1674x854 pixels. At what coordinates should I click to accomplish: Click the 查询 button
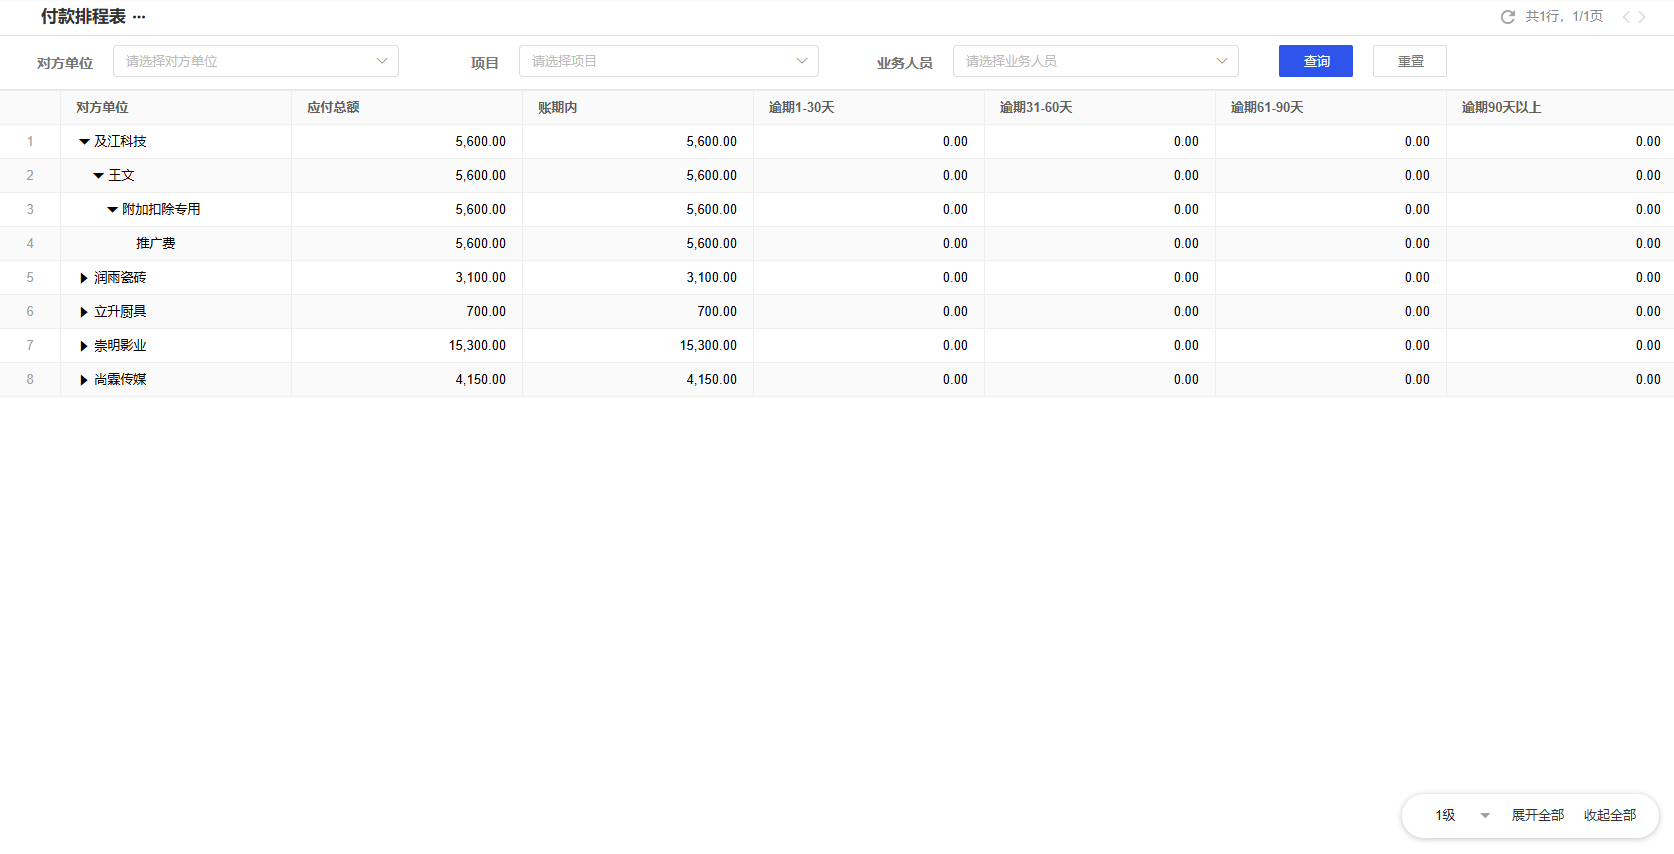pyautogui.click(x=1315, y=61)
